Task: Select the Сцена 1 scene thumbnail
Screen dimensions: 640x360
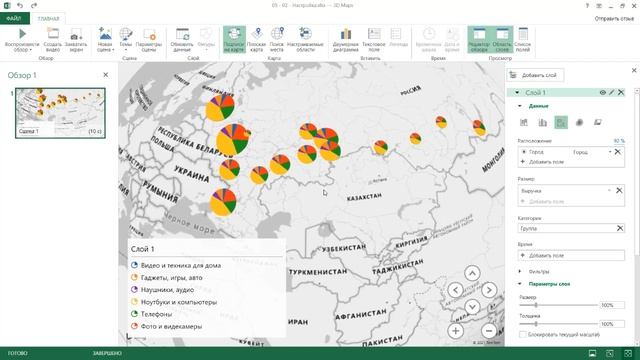Action: 60,113
